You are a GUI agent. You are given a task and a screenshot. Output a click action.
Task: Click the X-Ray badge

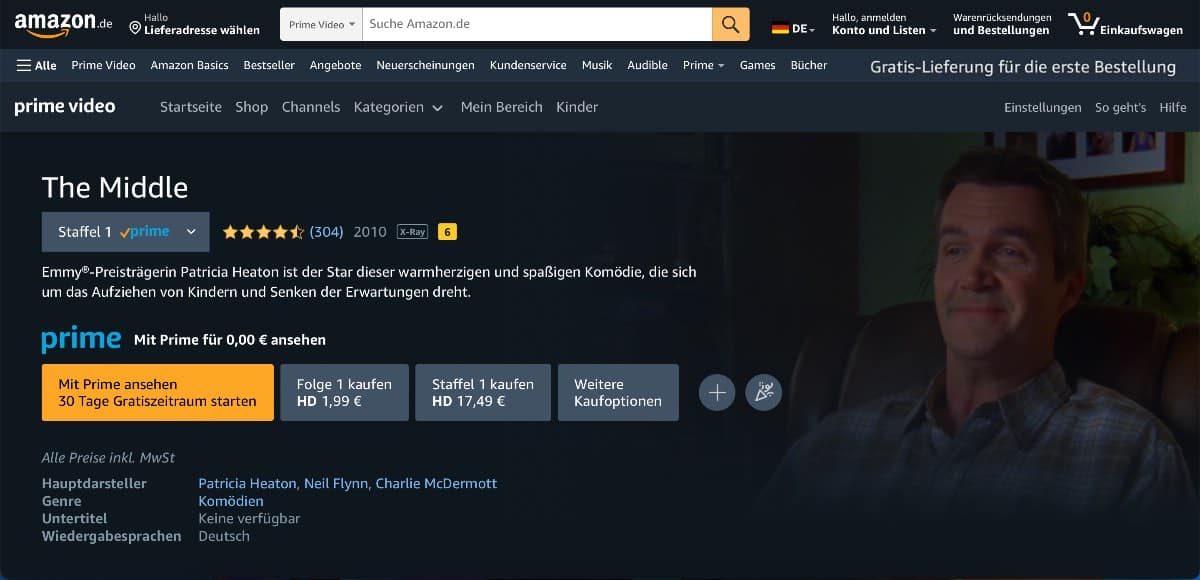(x=412, y=232)
